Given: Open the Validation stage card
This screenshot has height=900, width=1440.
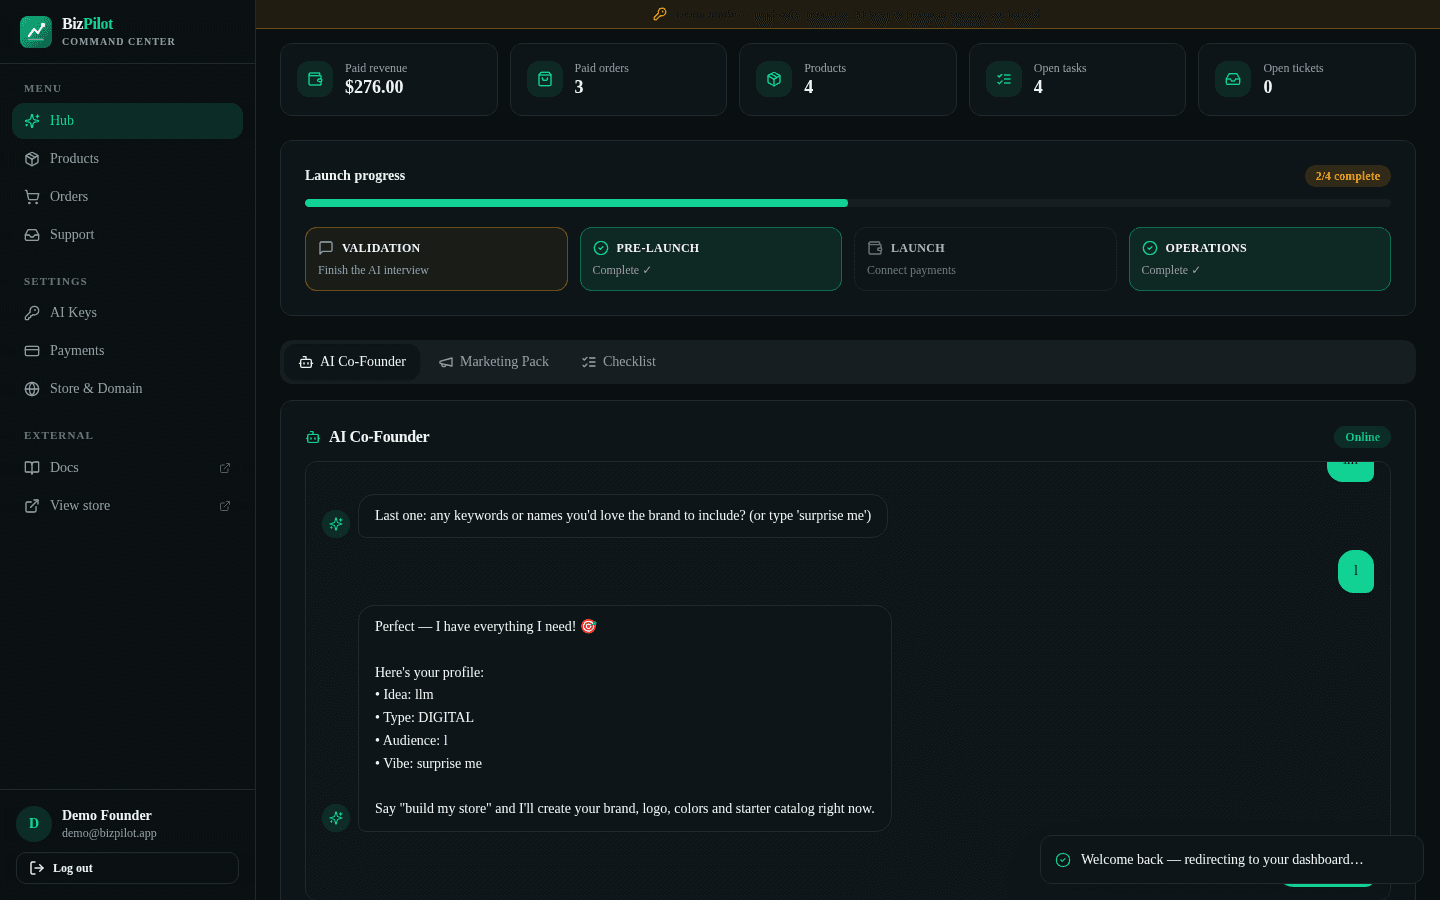Looking at the screenshot, I should [436, 259].
